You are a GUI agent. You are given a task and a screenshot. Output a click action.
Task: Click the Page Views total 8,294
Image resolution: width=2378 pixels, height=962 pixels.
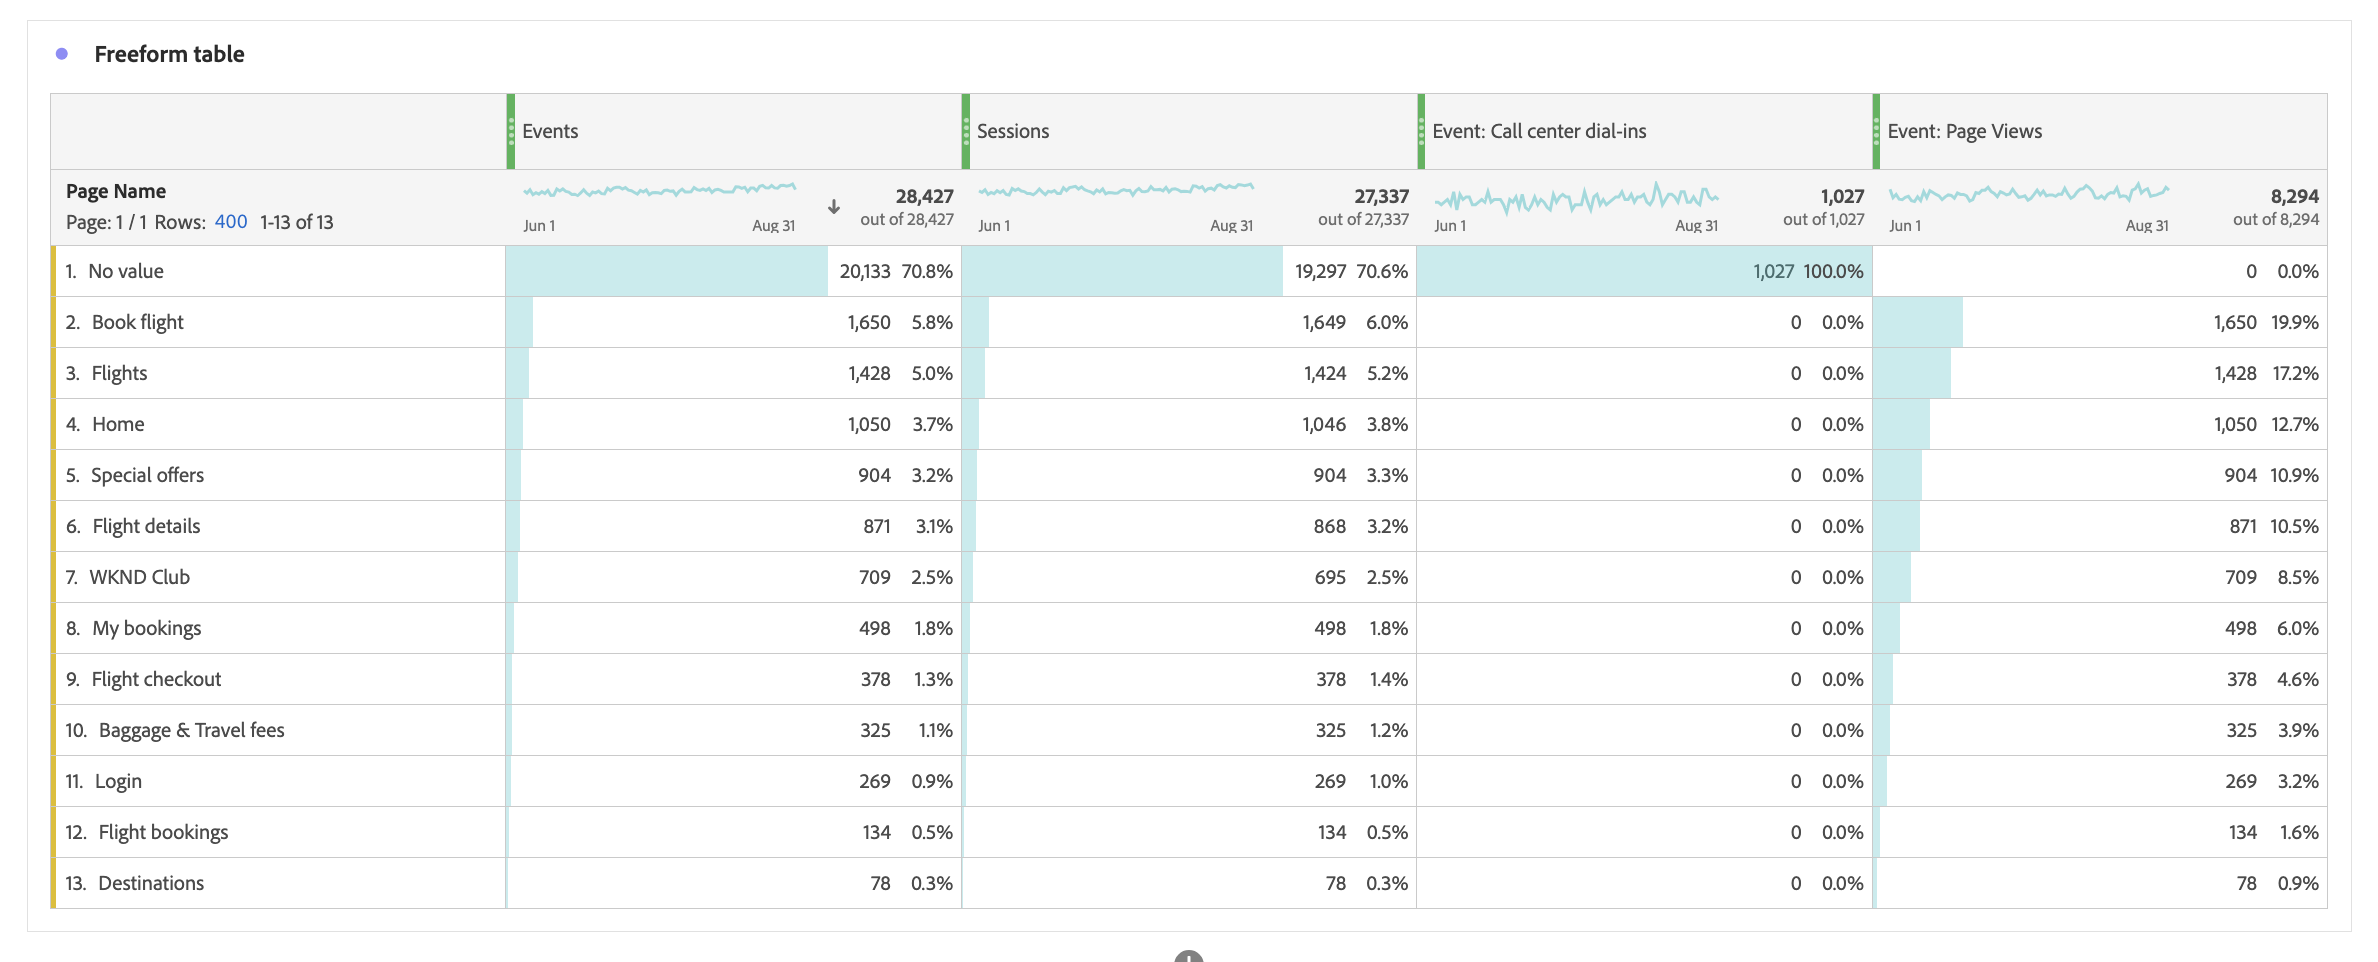pyautogui.click(x=2294, y=196)
